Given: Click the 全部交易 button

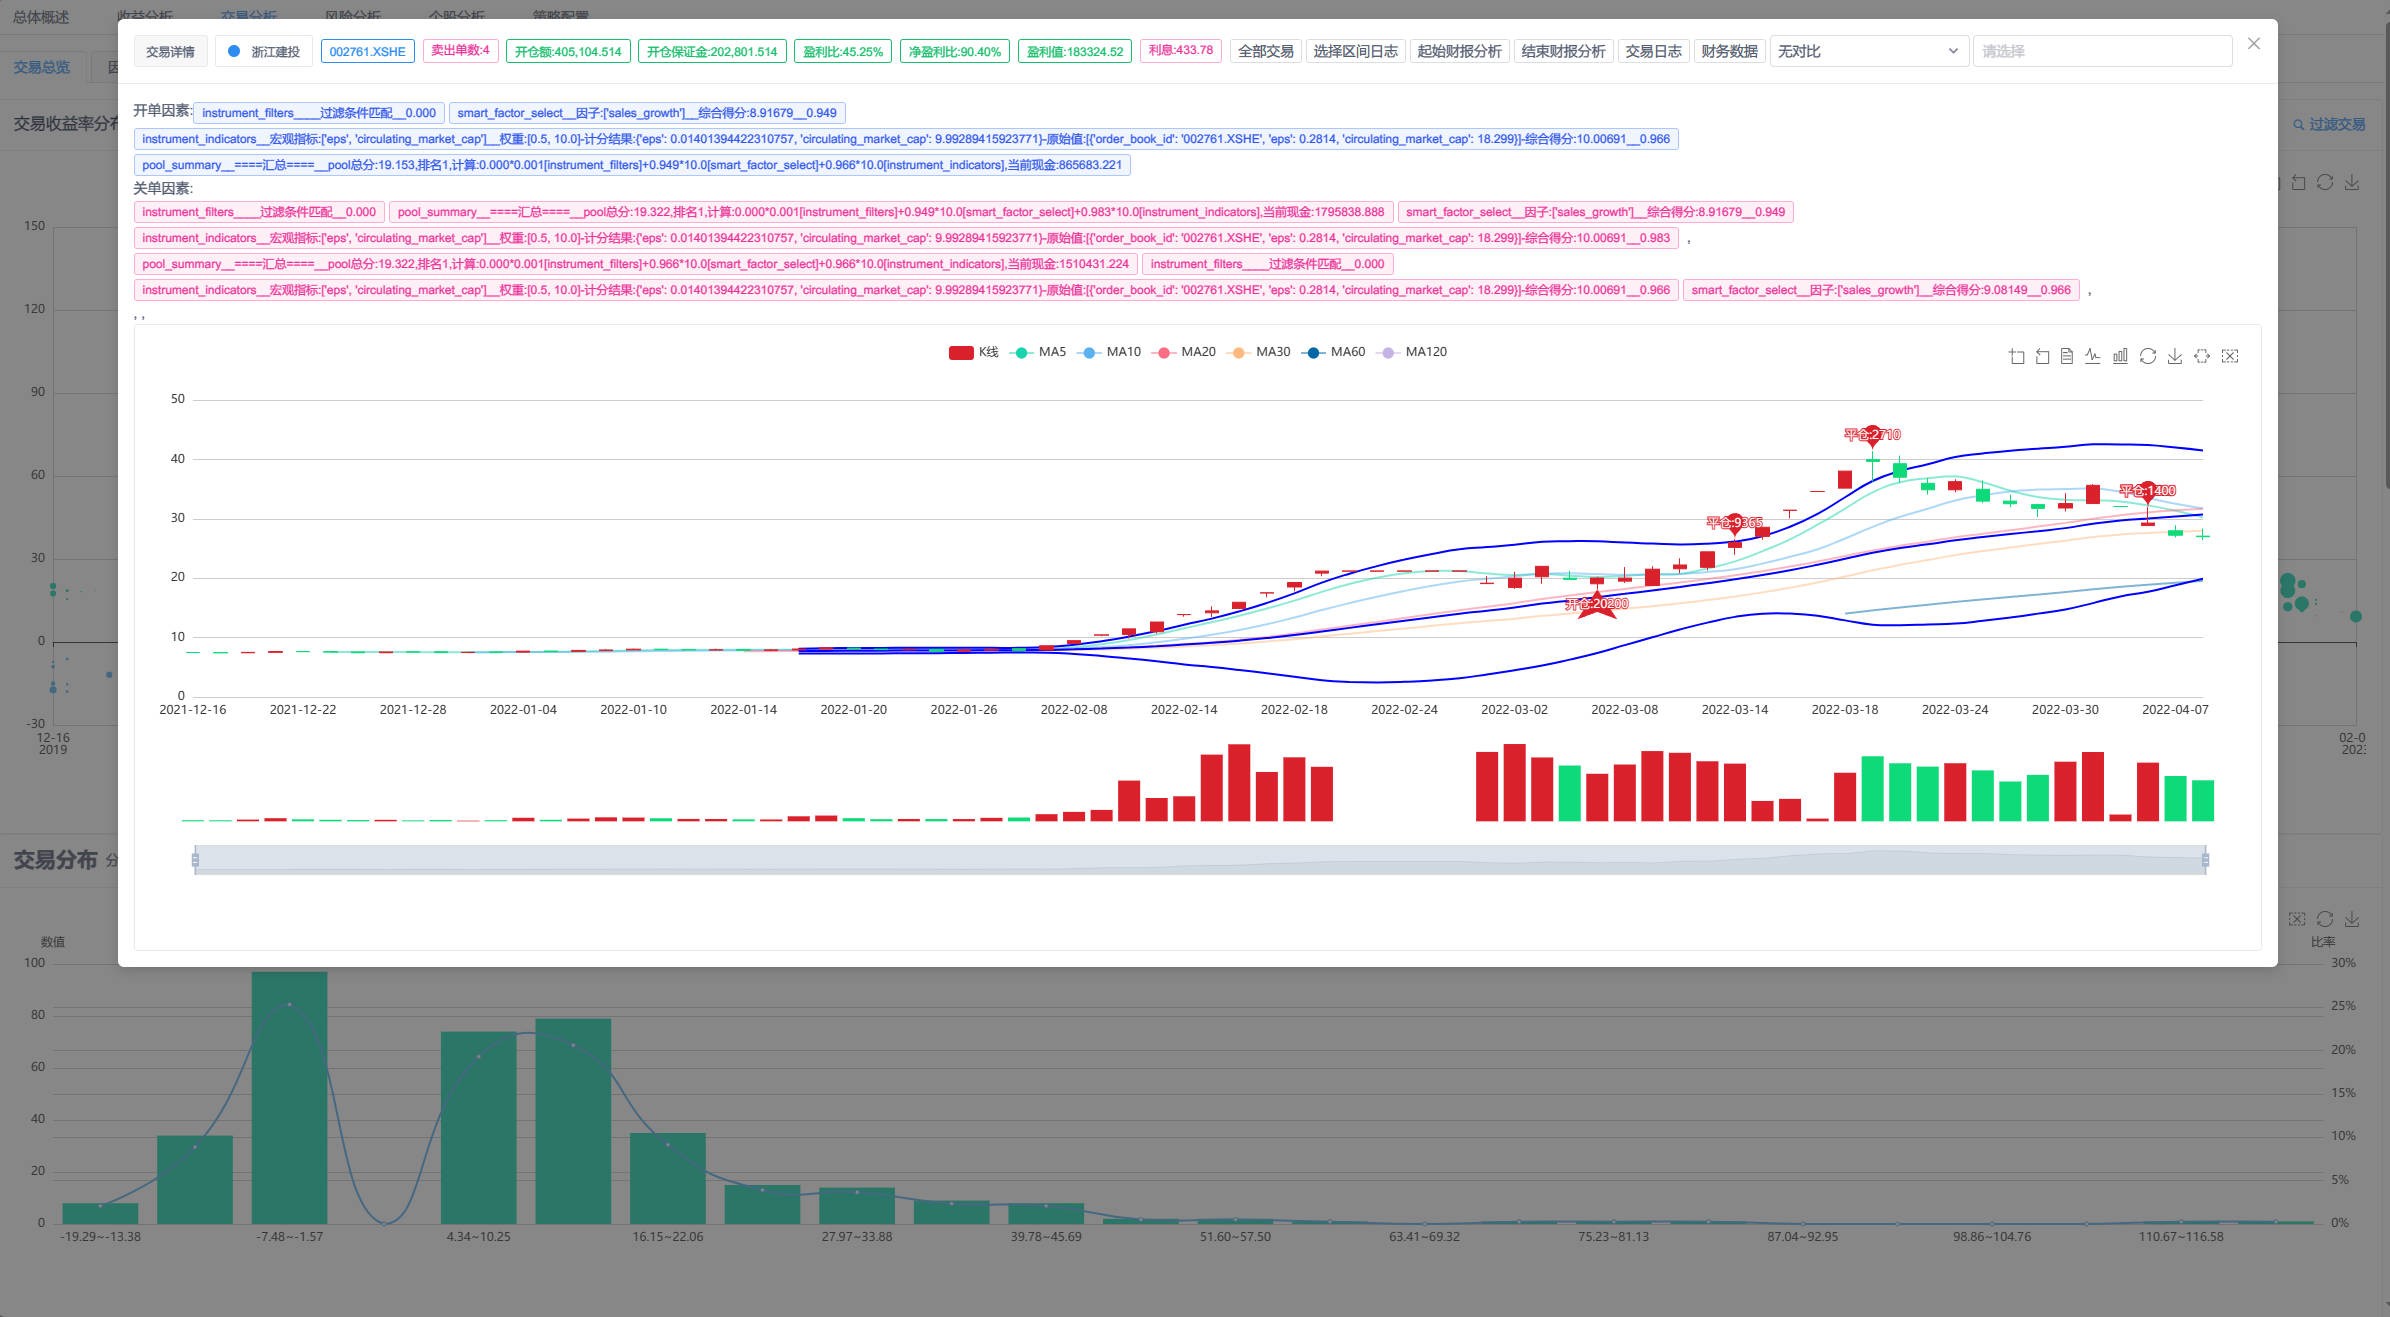Looking at the screenshot, I should pyautogui.click(x=1265, y=51).
